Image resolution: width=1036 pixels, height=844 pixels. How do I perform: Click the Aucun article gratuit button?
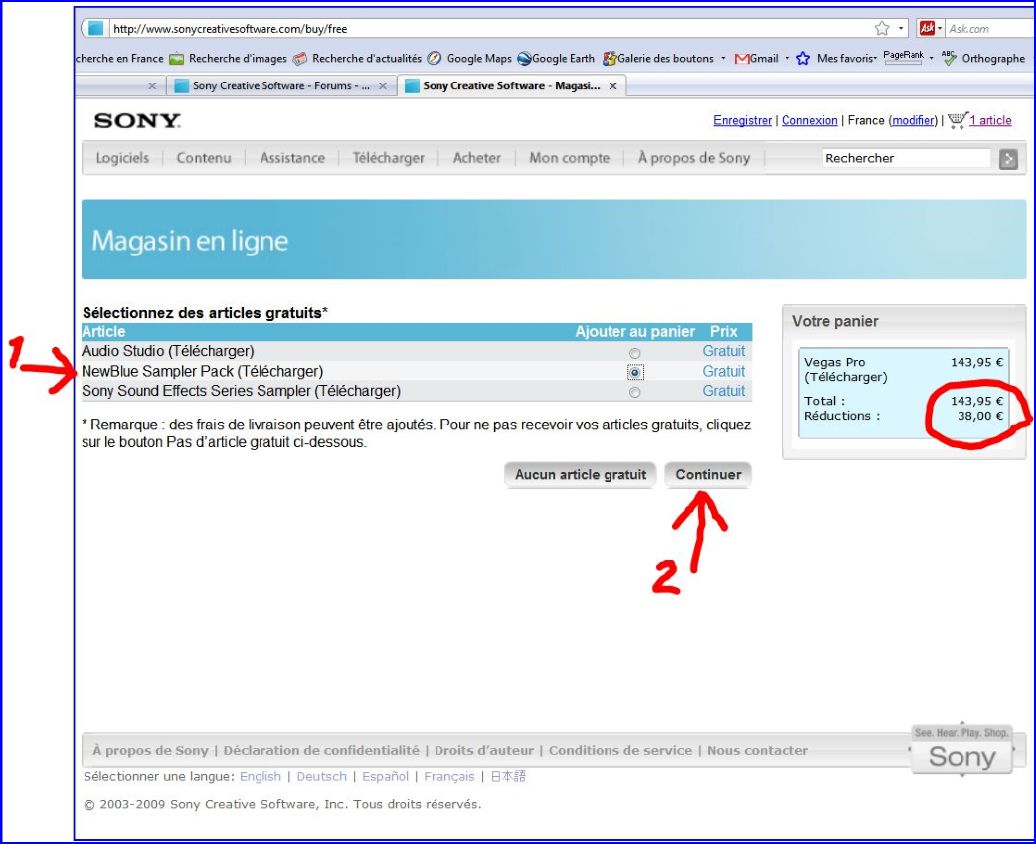580,475
